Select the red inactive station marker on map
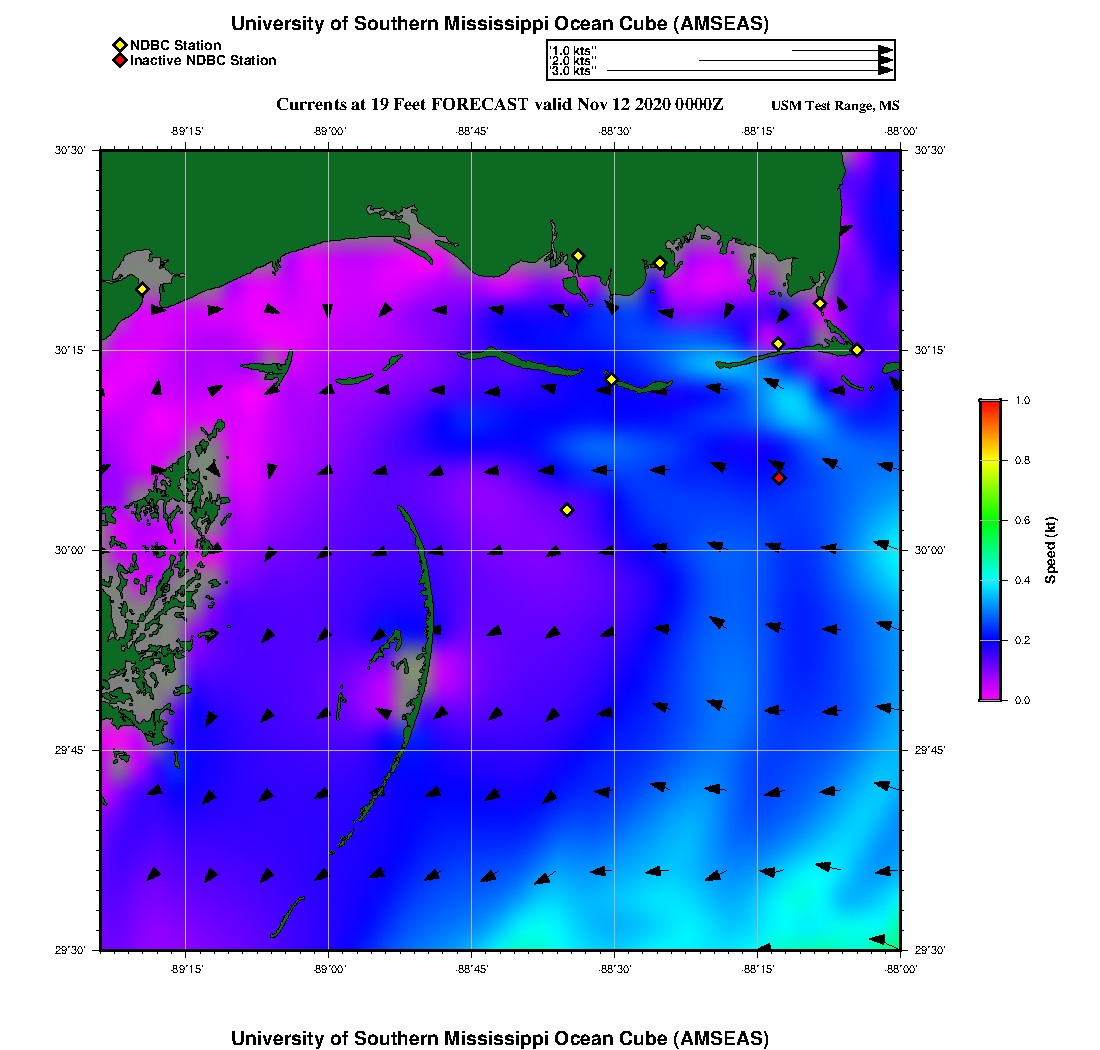 (x=779, y=478)
